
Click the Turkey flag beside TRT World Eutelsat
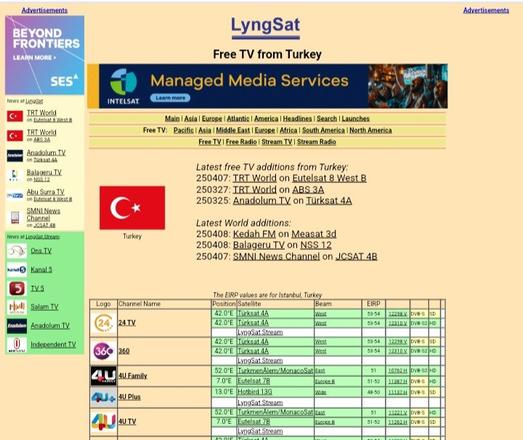[15, 116]
